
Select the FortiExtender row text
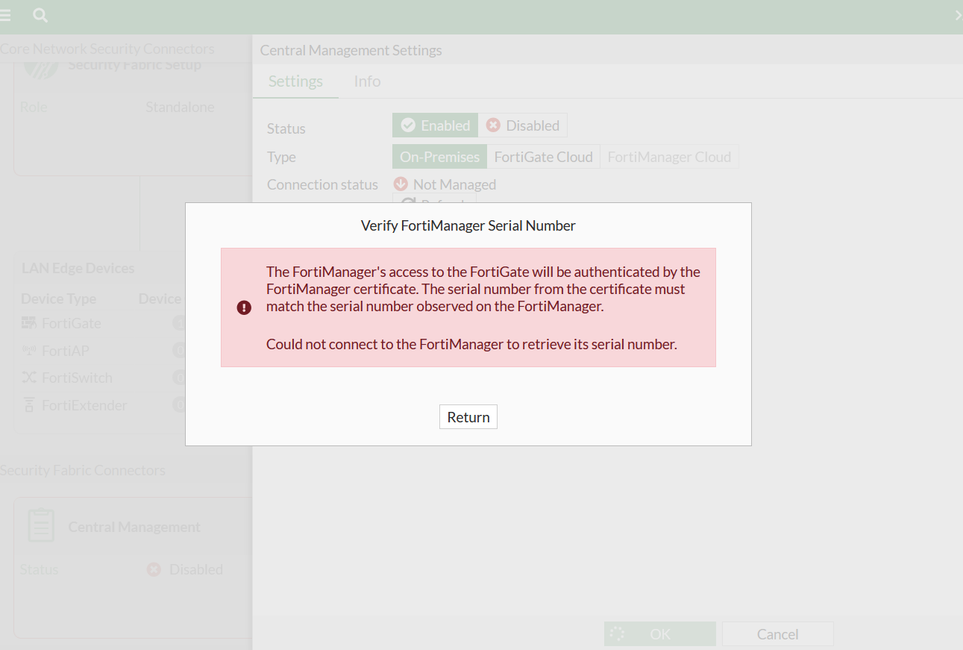click(84, 405)
